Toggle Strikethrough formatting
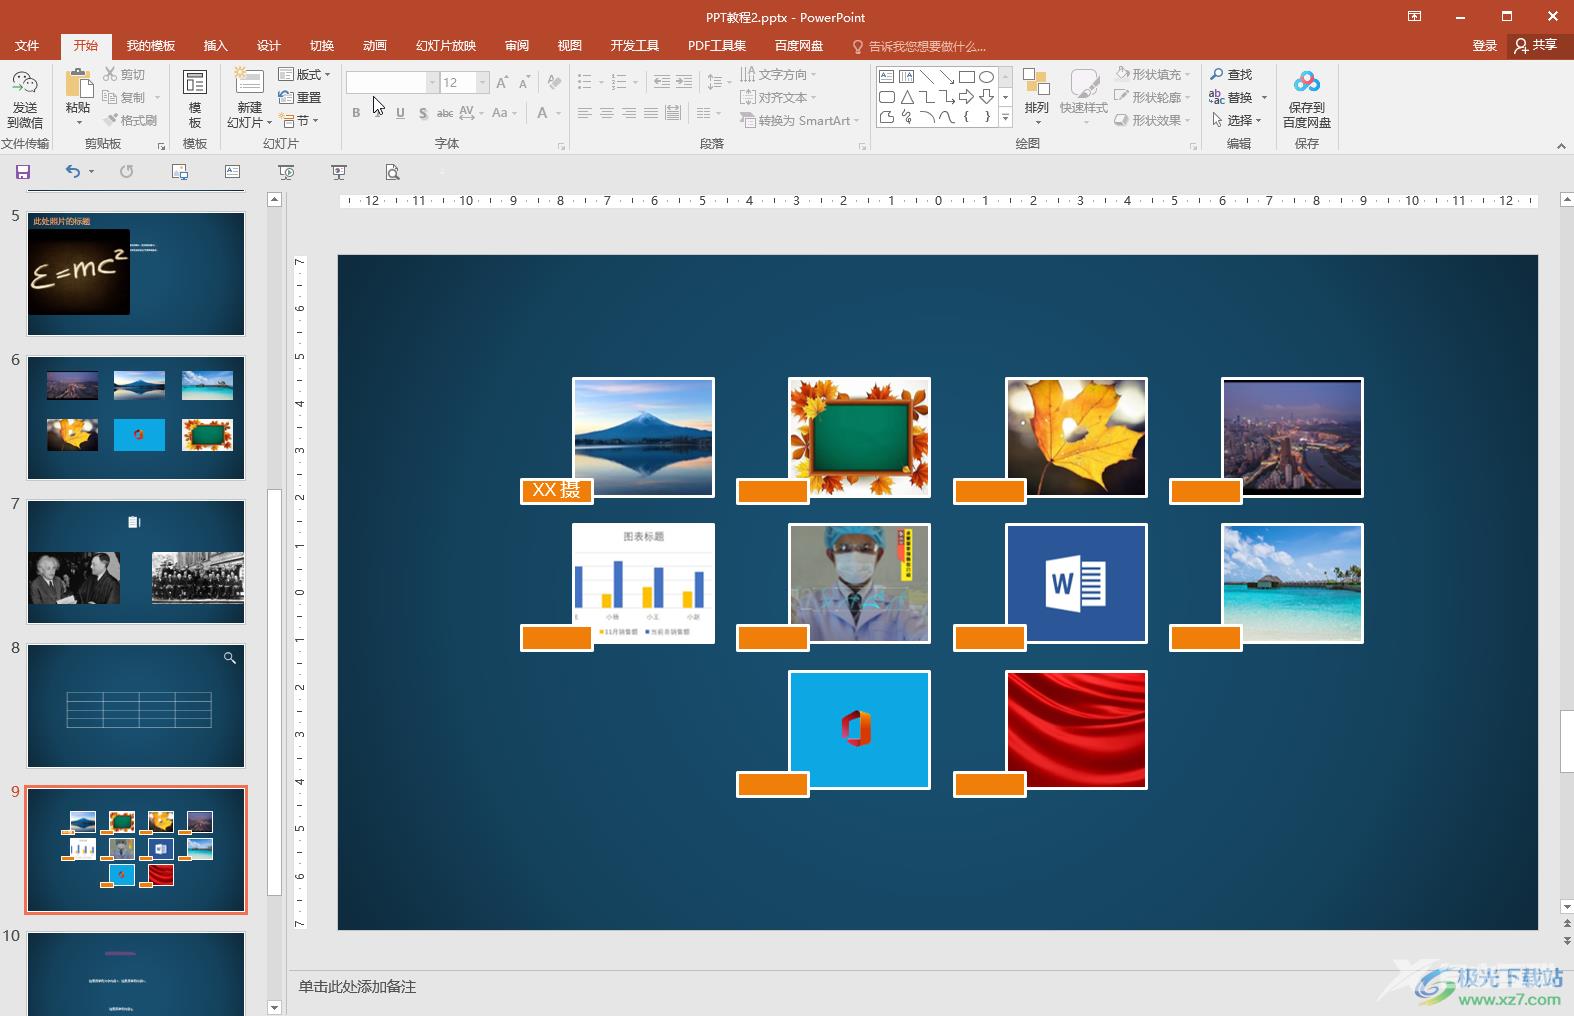Viewport: 1574px width, 1016px height. [x=445, y=113]
